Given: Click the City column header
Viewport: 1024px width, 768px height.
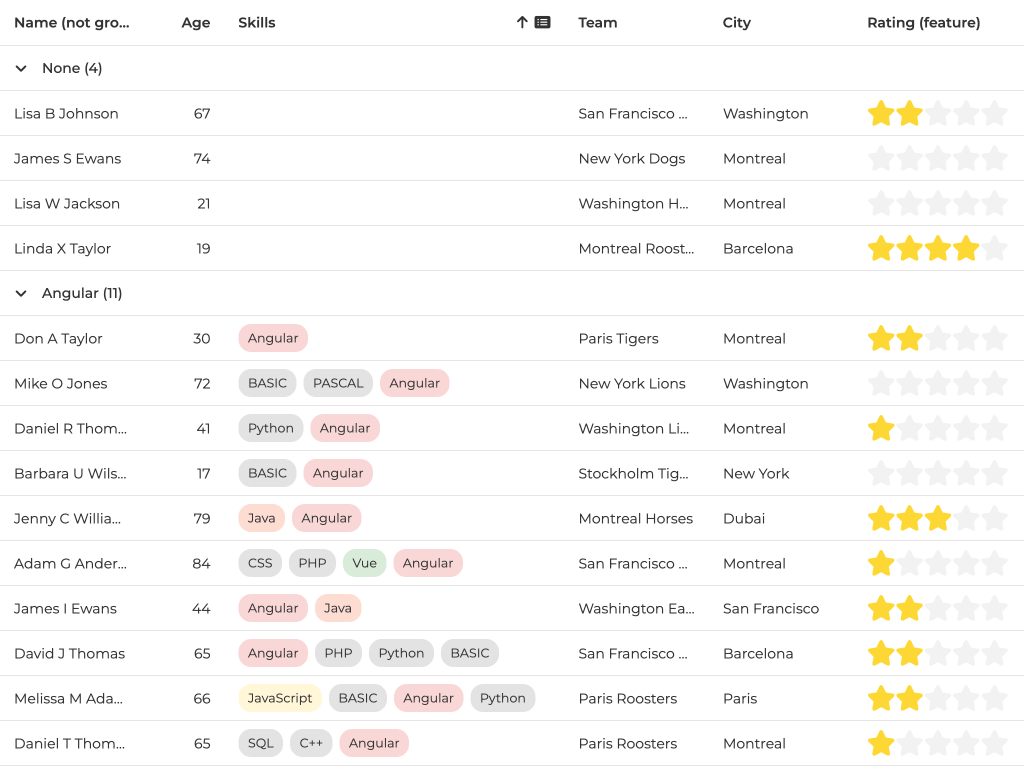Looking at the screenshot, I should (x=736, y=22).
